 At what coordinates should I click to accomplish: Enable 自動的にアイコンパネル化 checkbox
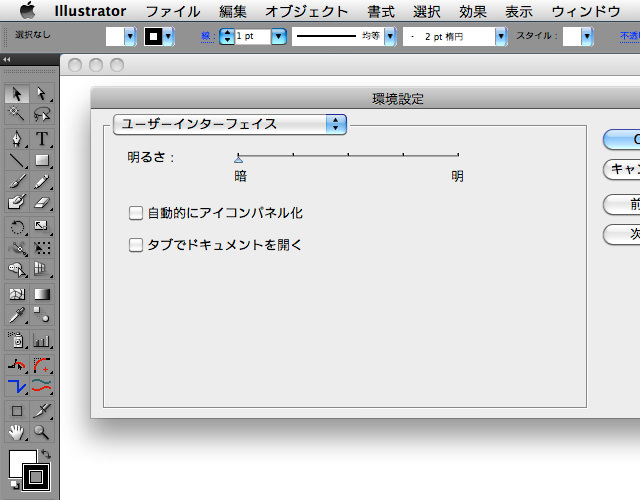point(136,213)
